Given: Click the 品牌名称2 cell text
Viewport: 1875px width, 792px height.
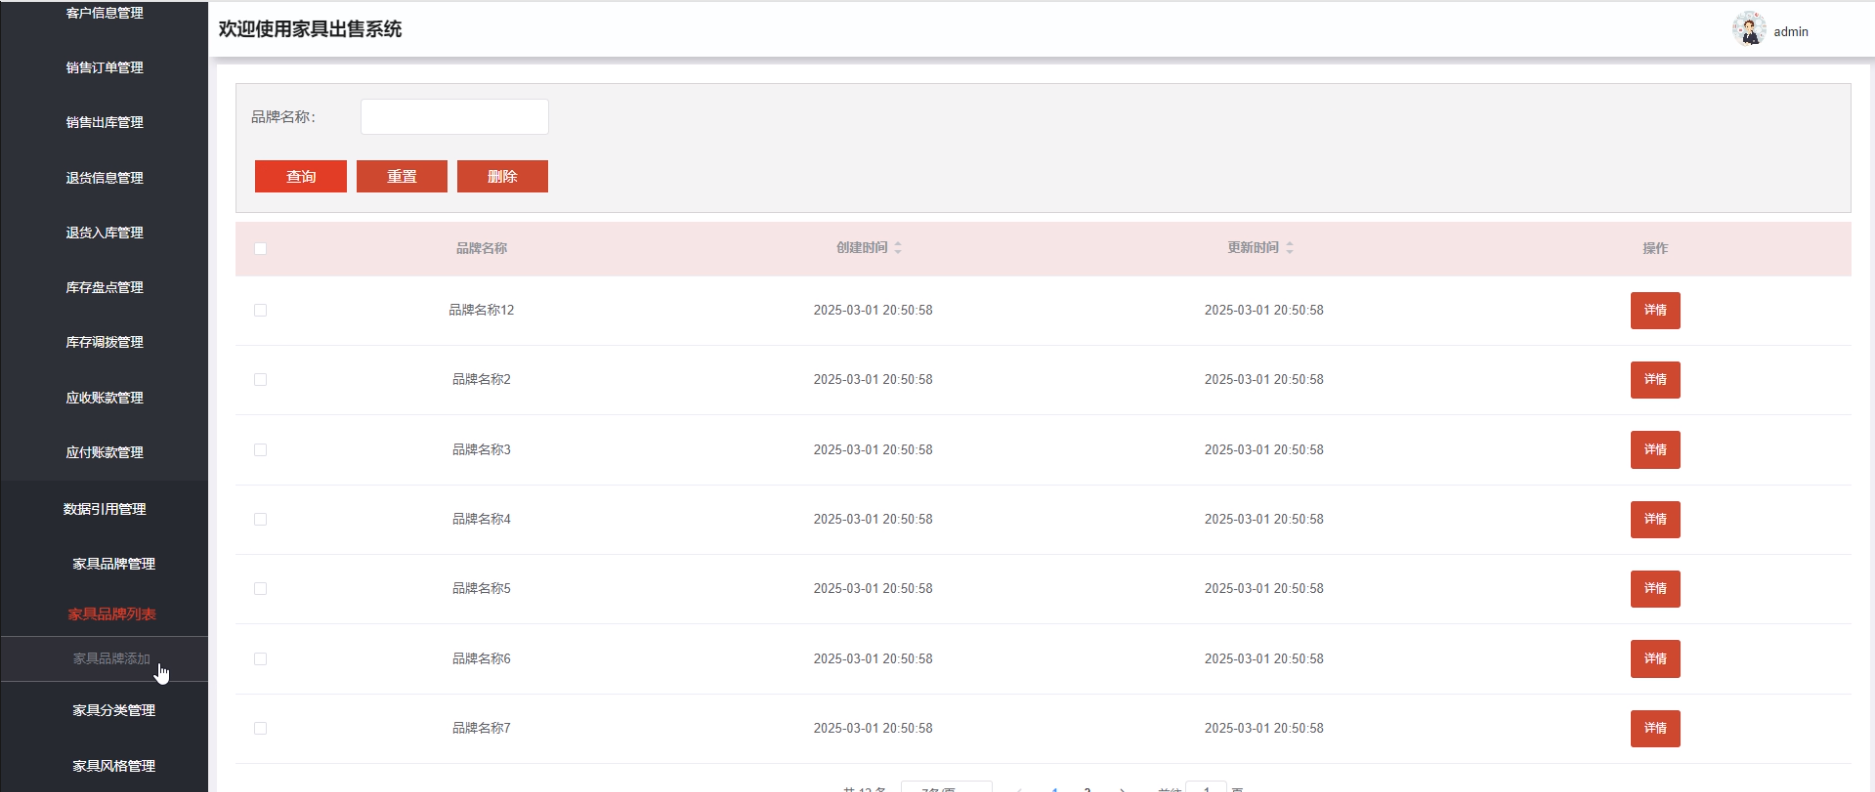Looking at the screenshot, I should (481, 380).
